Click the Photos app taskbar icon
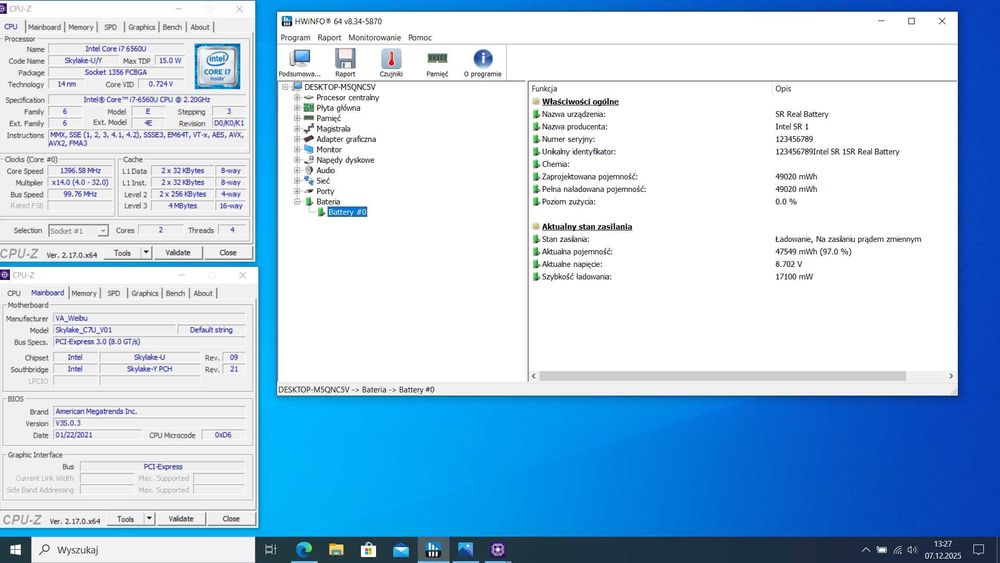1000x563 pixels. [x=466, y=550]
